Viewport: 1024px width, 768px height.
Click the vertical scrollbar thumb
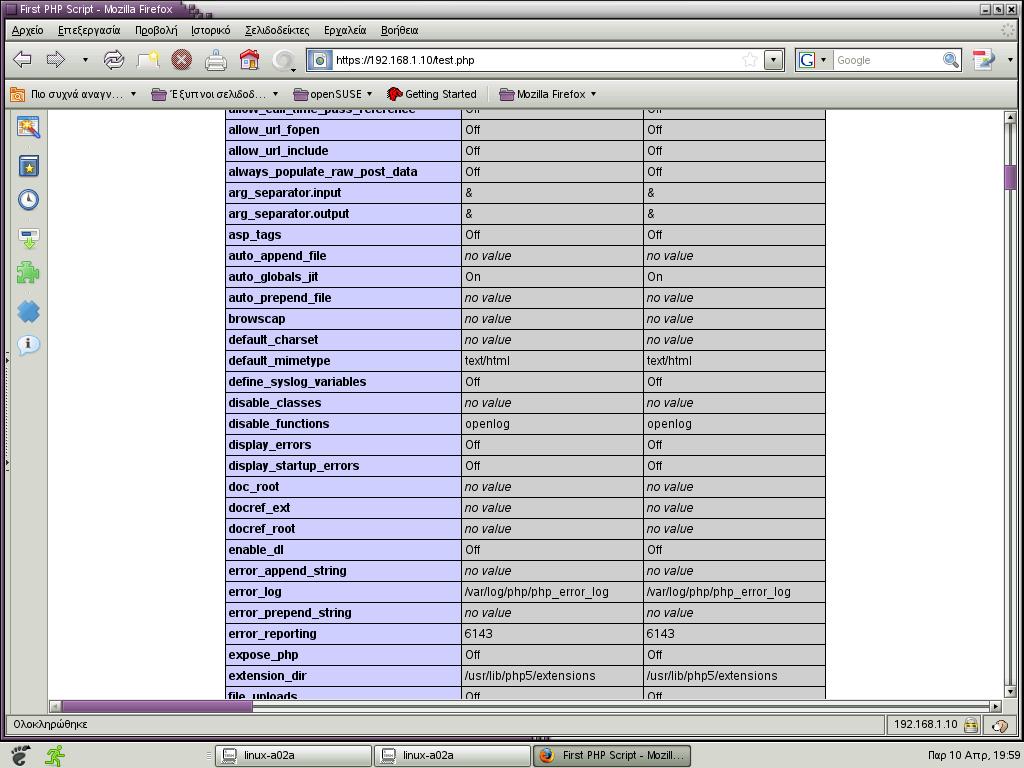[1010, 177]
